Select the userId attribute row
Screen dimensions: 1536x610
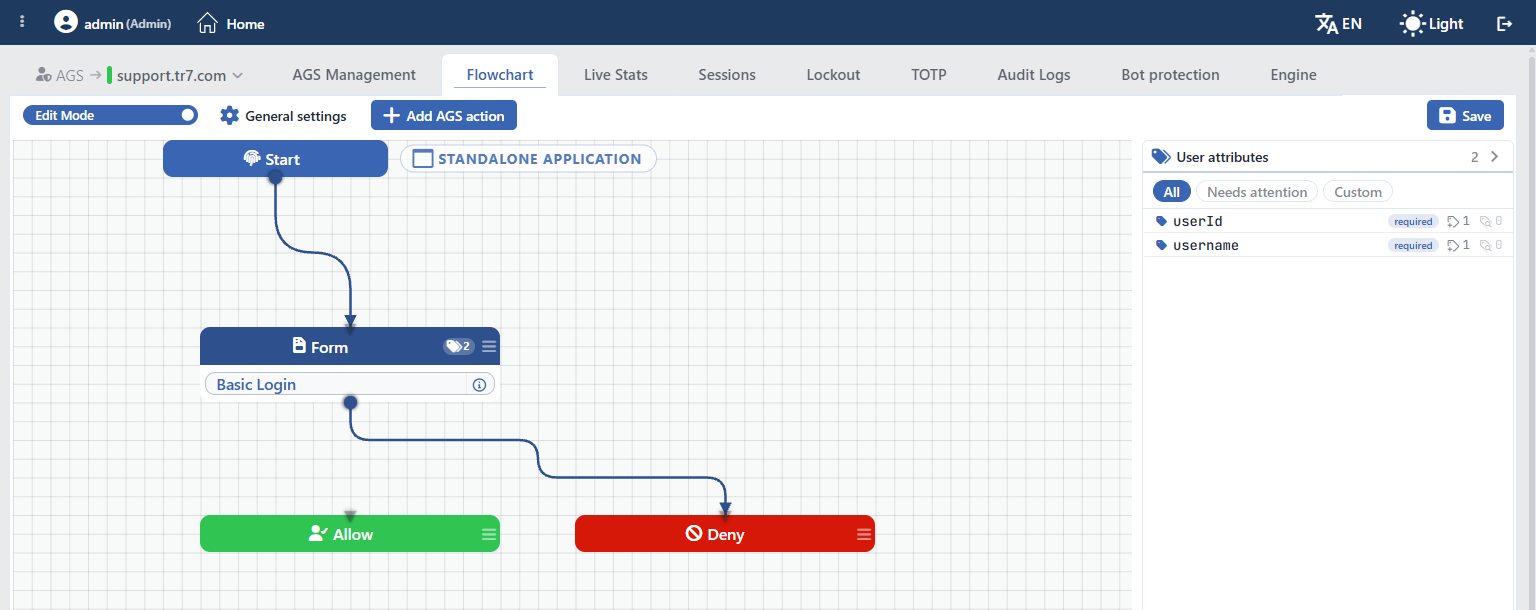coord(1327,221)
